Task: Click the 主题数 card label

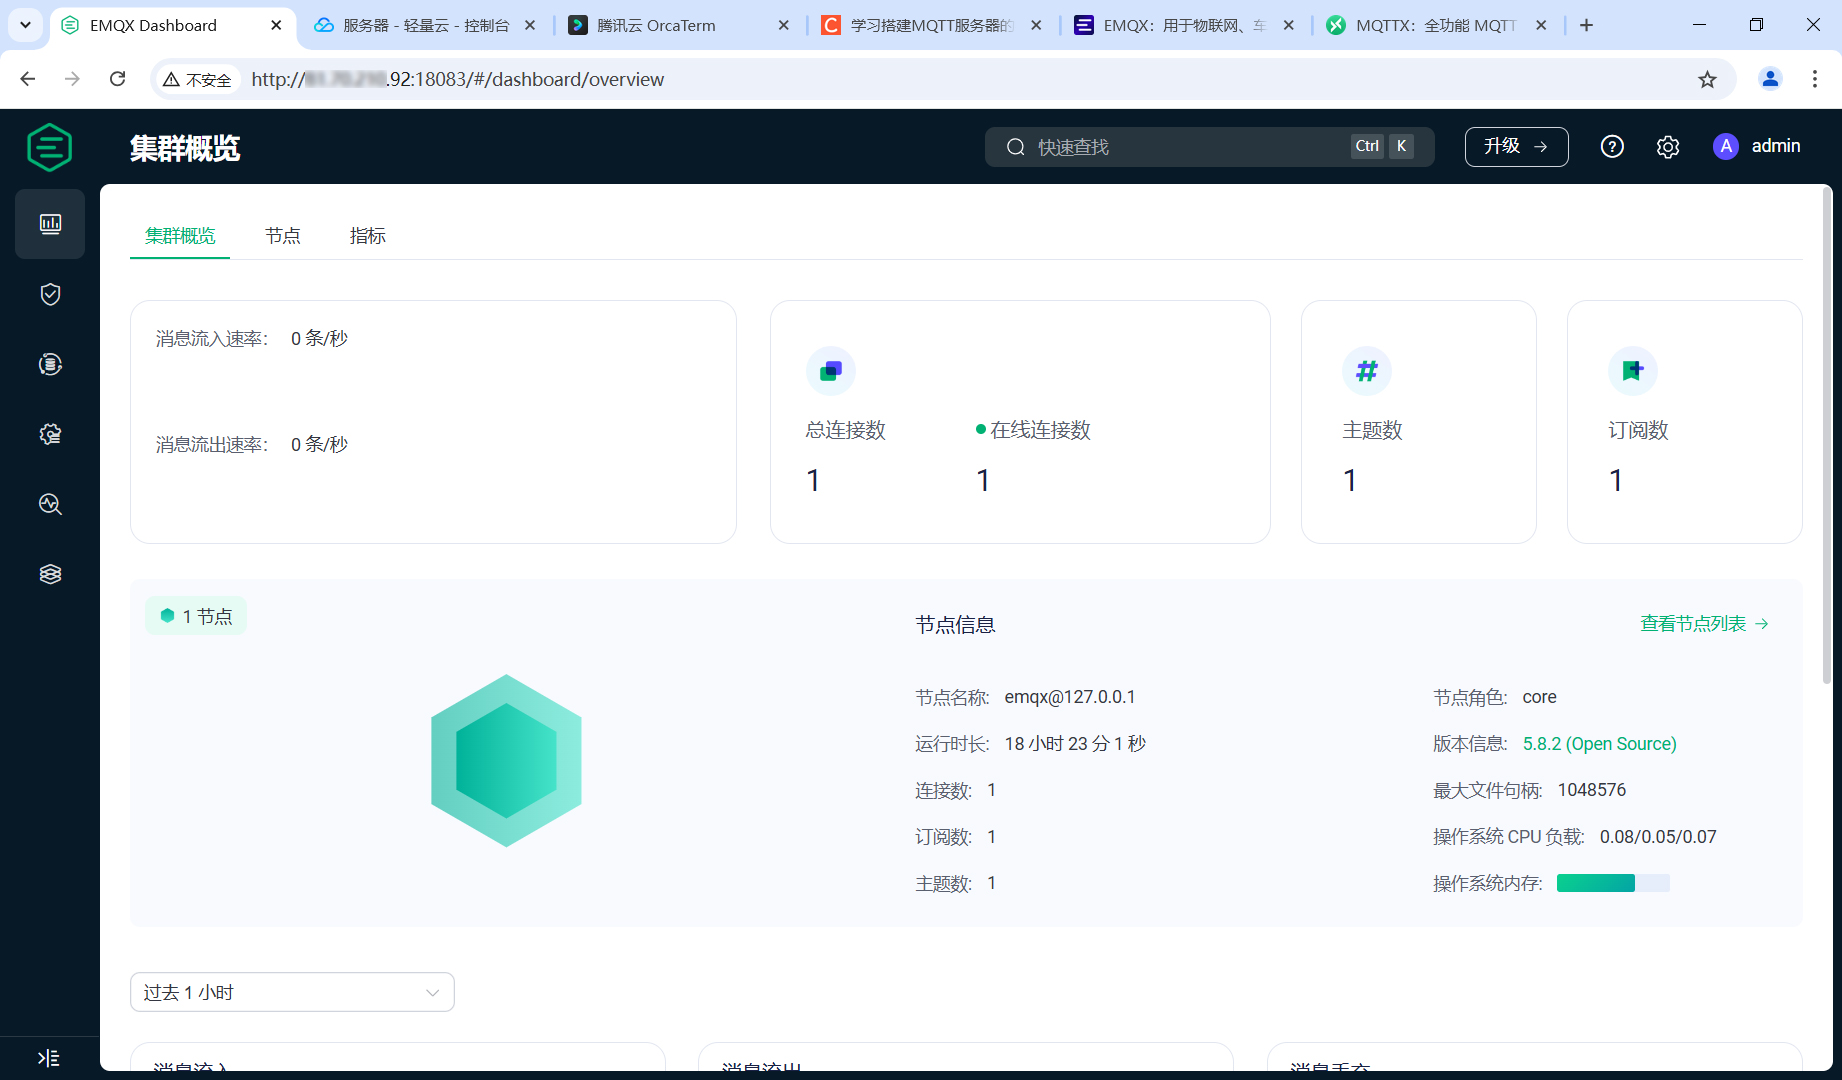Action: (1372, 430)
